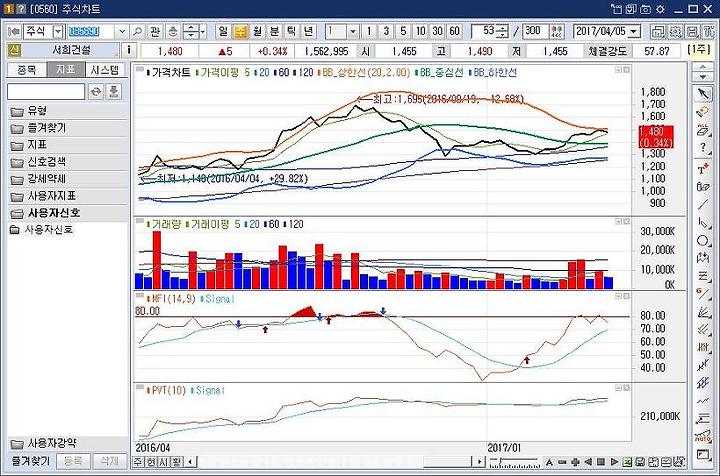The height and width of the screenshot is (476, 720).
Task: Expand the '지표' folder in tree
Action: 67,145
